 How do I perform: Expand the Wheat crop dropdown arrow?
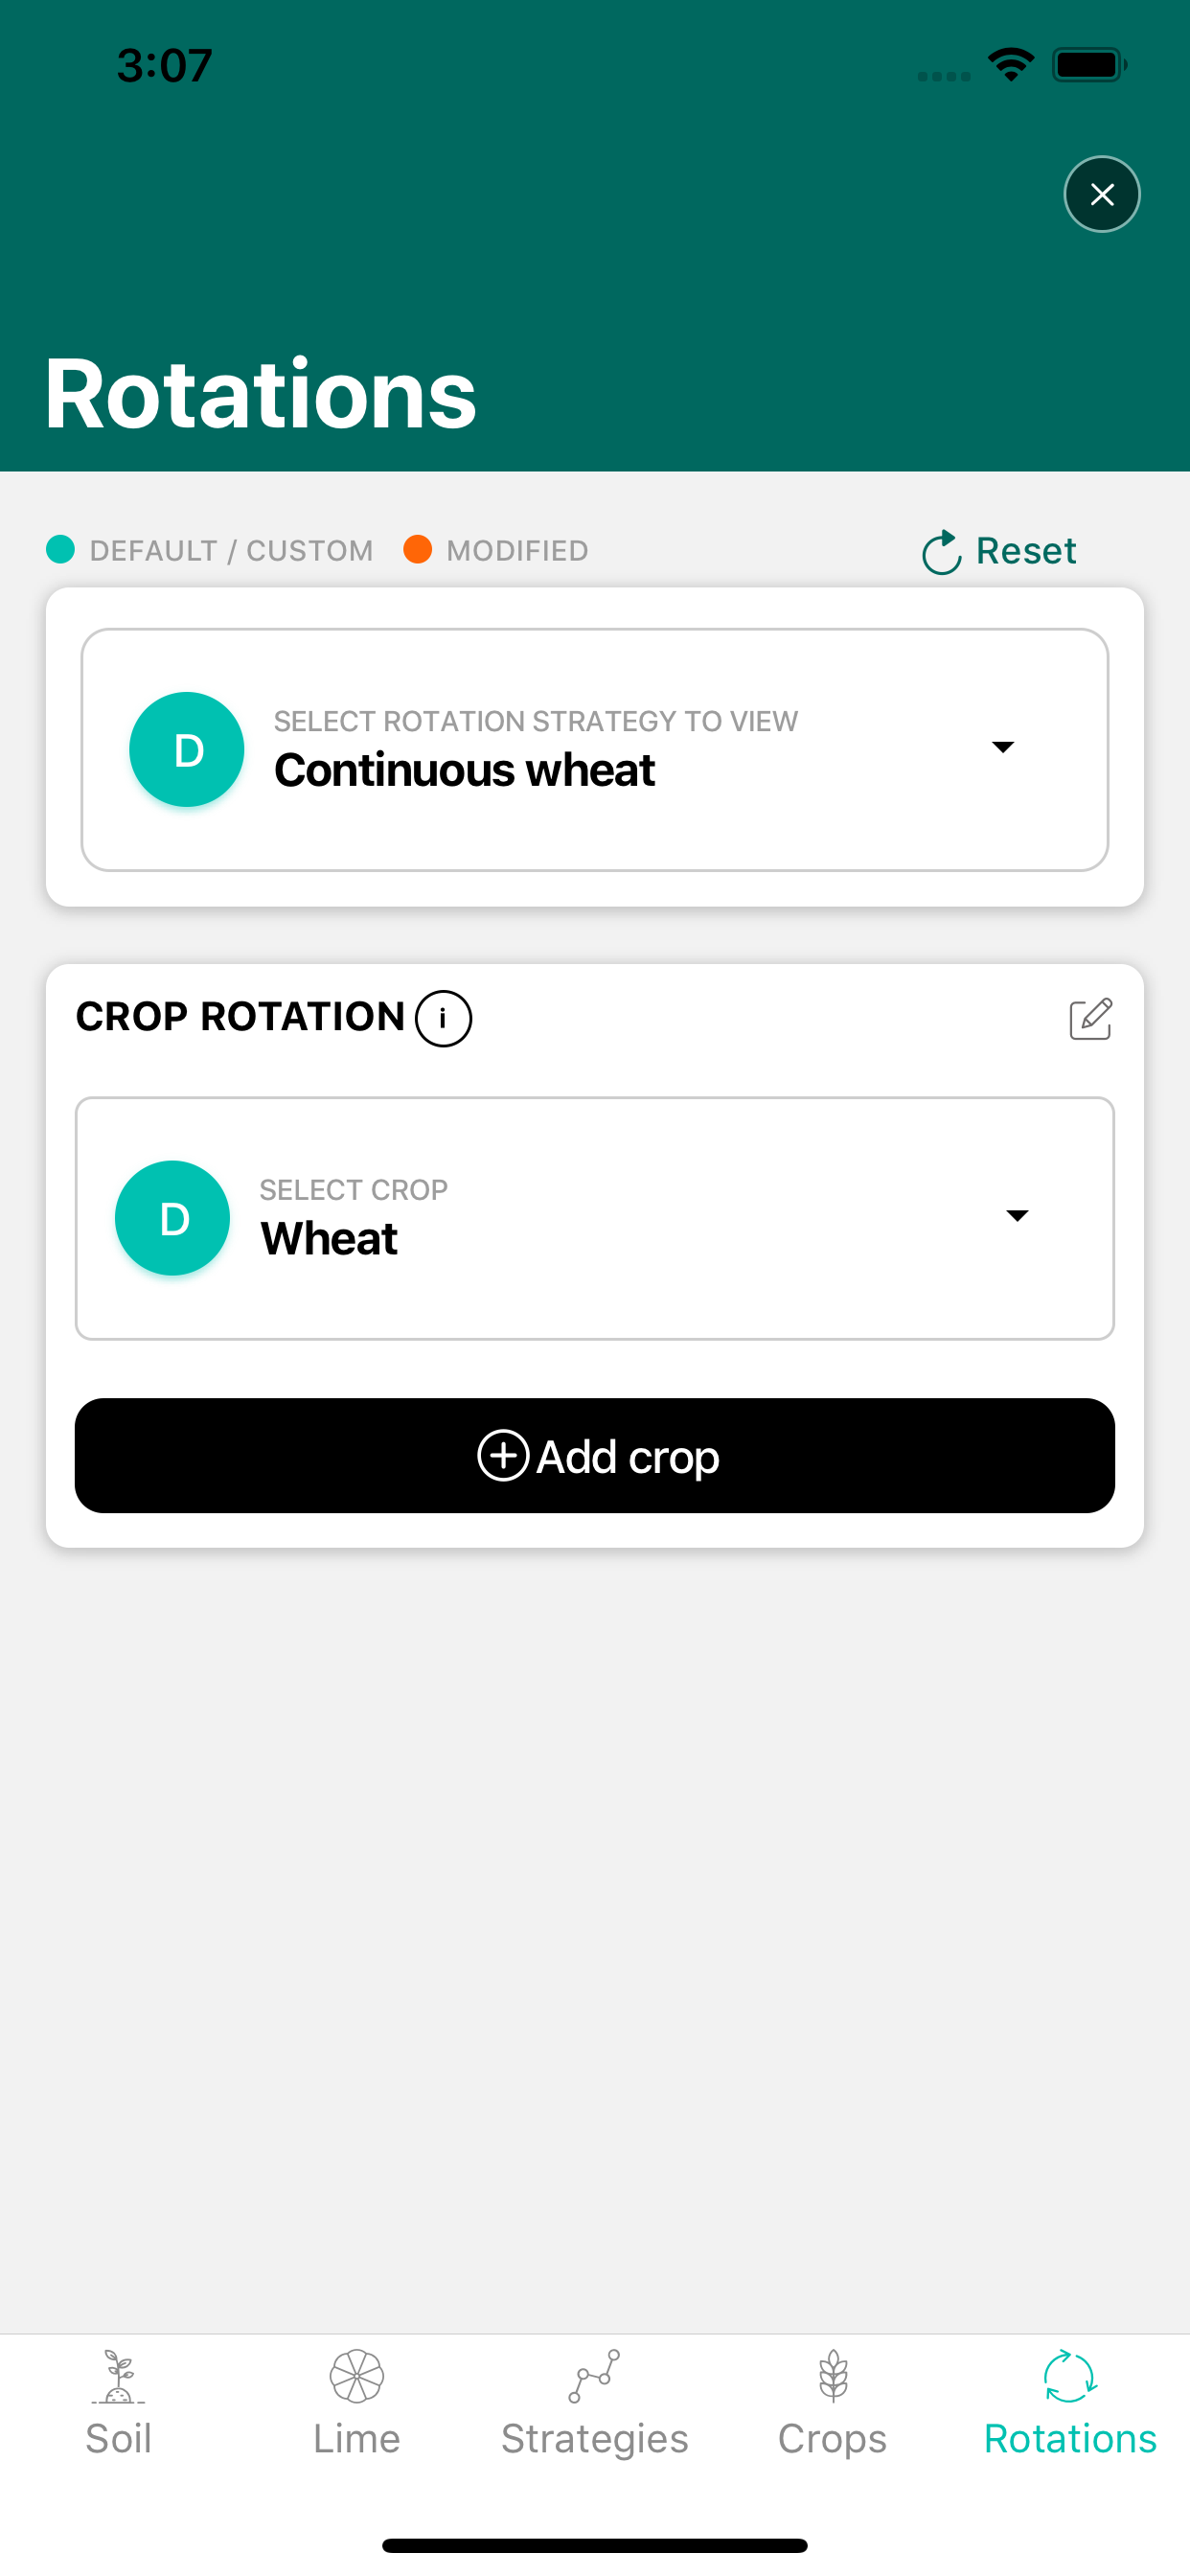pos(1017,1215)
